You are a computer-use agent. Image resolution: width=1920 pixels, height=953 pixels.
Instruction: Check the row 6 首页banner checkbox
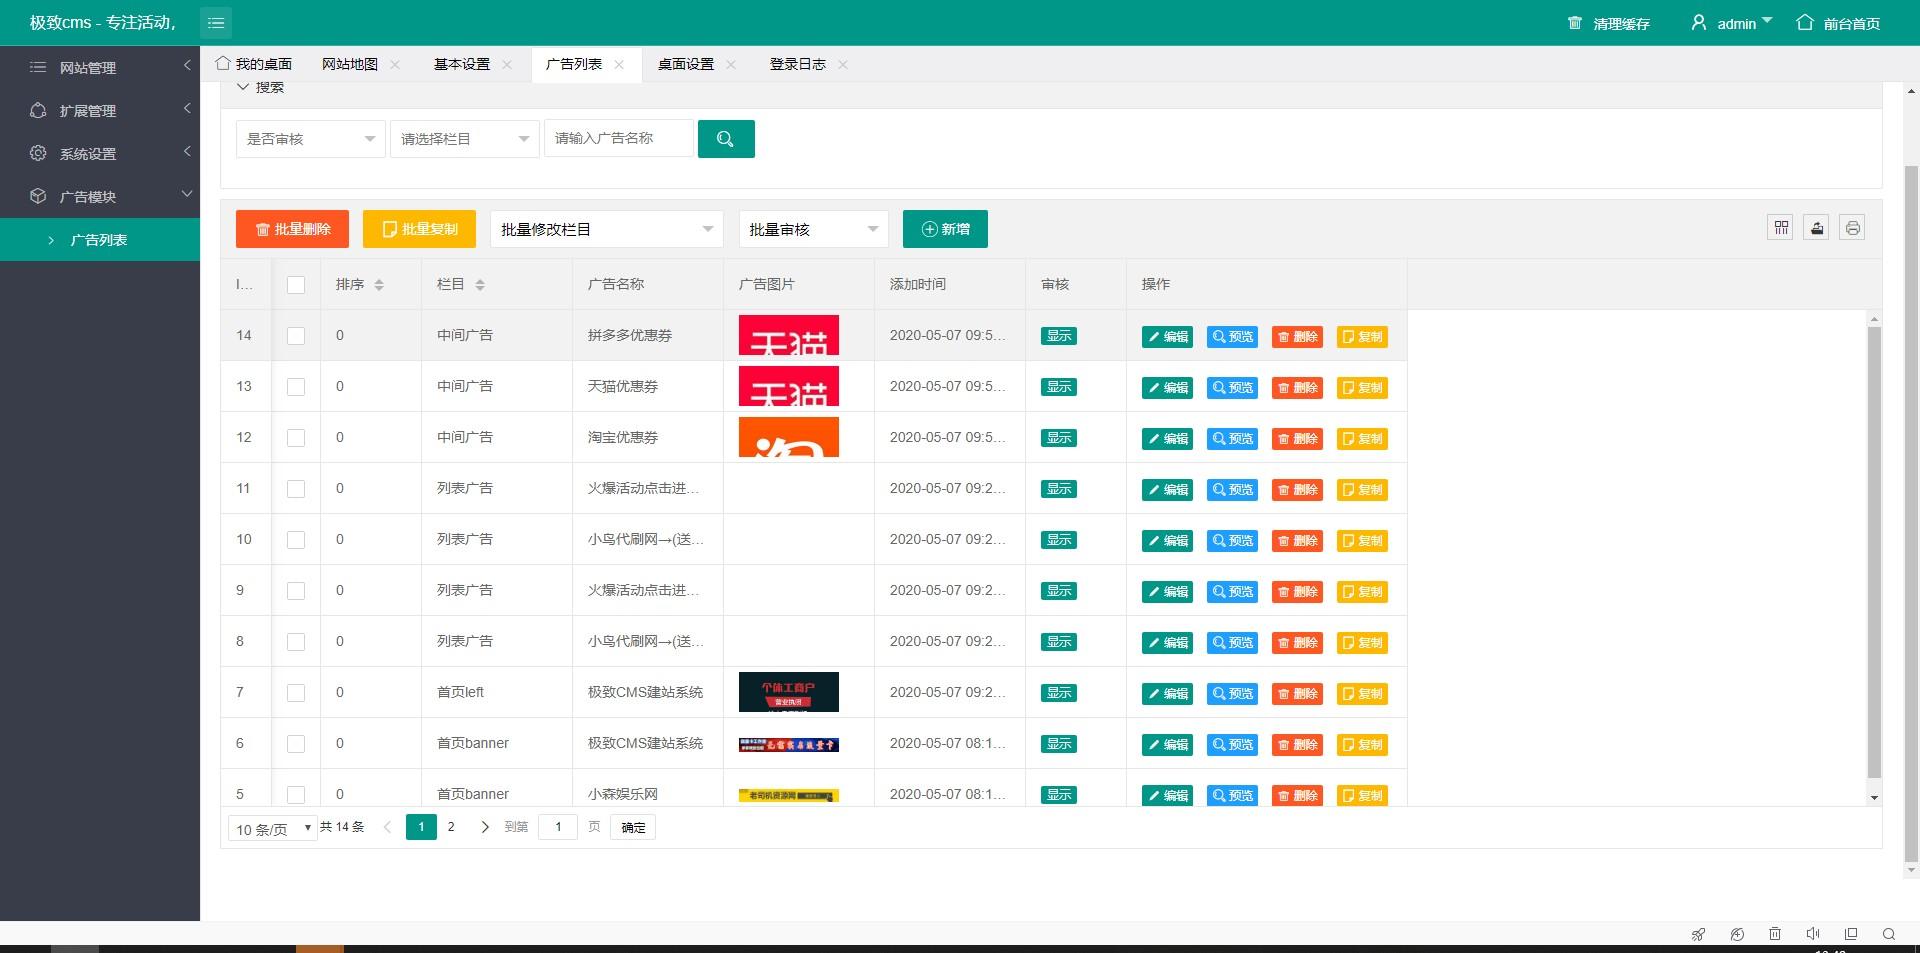(x=296, y=744)
